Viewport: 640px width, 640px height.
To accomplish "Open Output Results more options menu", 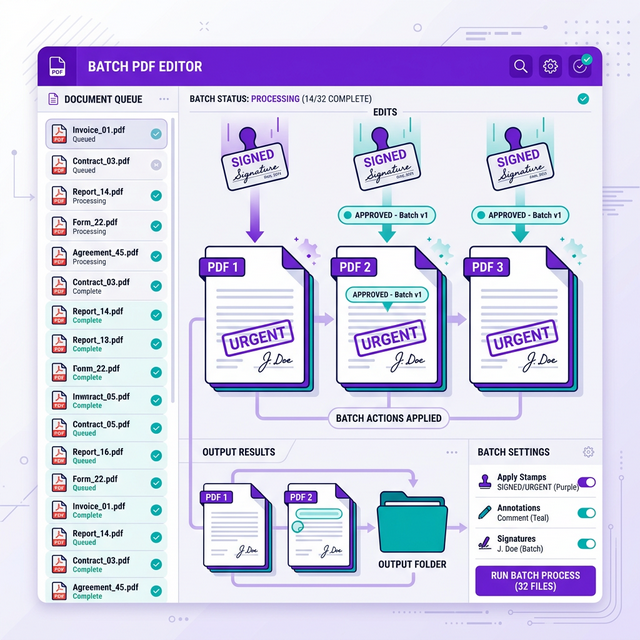I will [452, 452].
